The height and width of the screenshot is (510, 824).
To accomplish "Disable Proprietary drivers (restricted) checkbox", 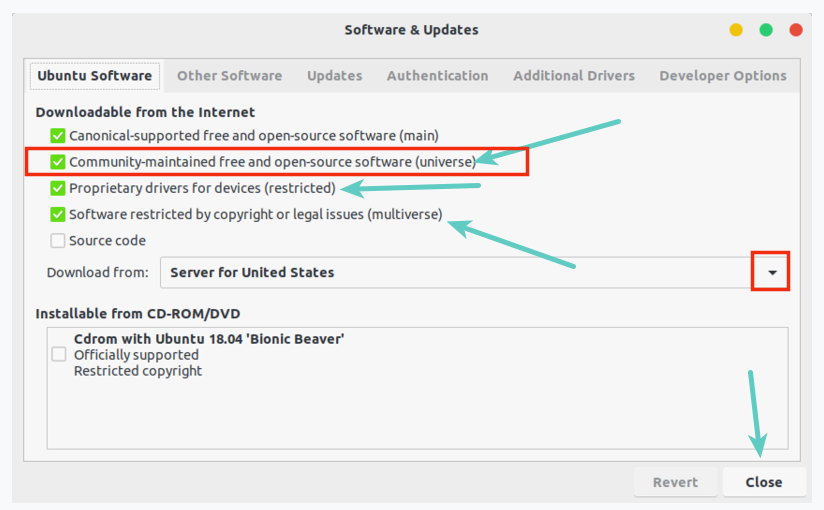I will (58, 188).
